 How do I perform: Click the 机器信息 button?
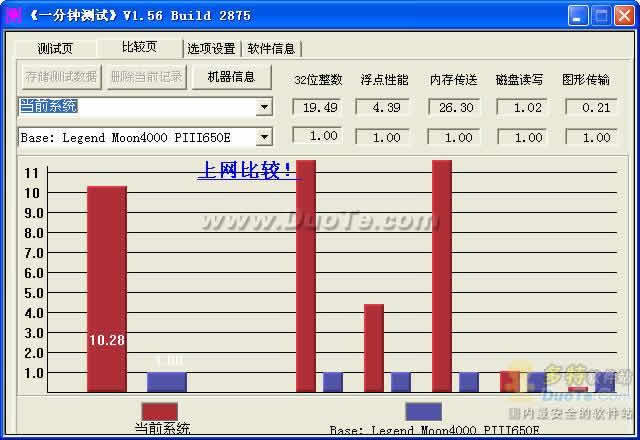point(231,77)
